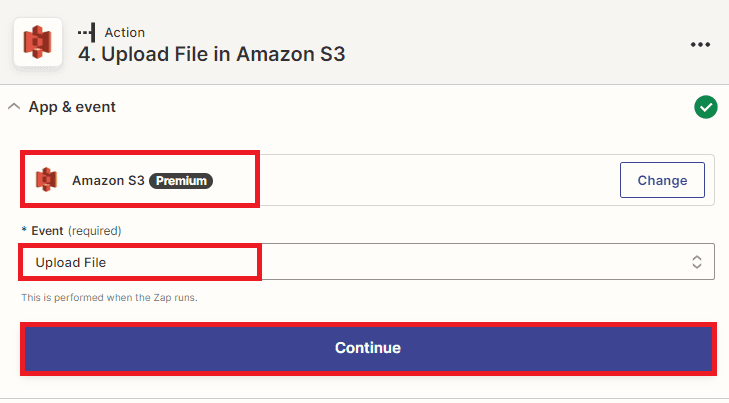Select the App & event section heading
Image resolution: width=729 pixels, height=403 pixels.
[72, 107]
